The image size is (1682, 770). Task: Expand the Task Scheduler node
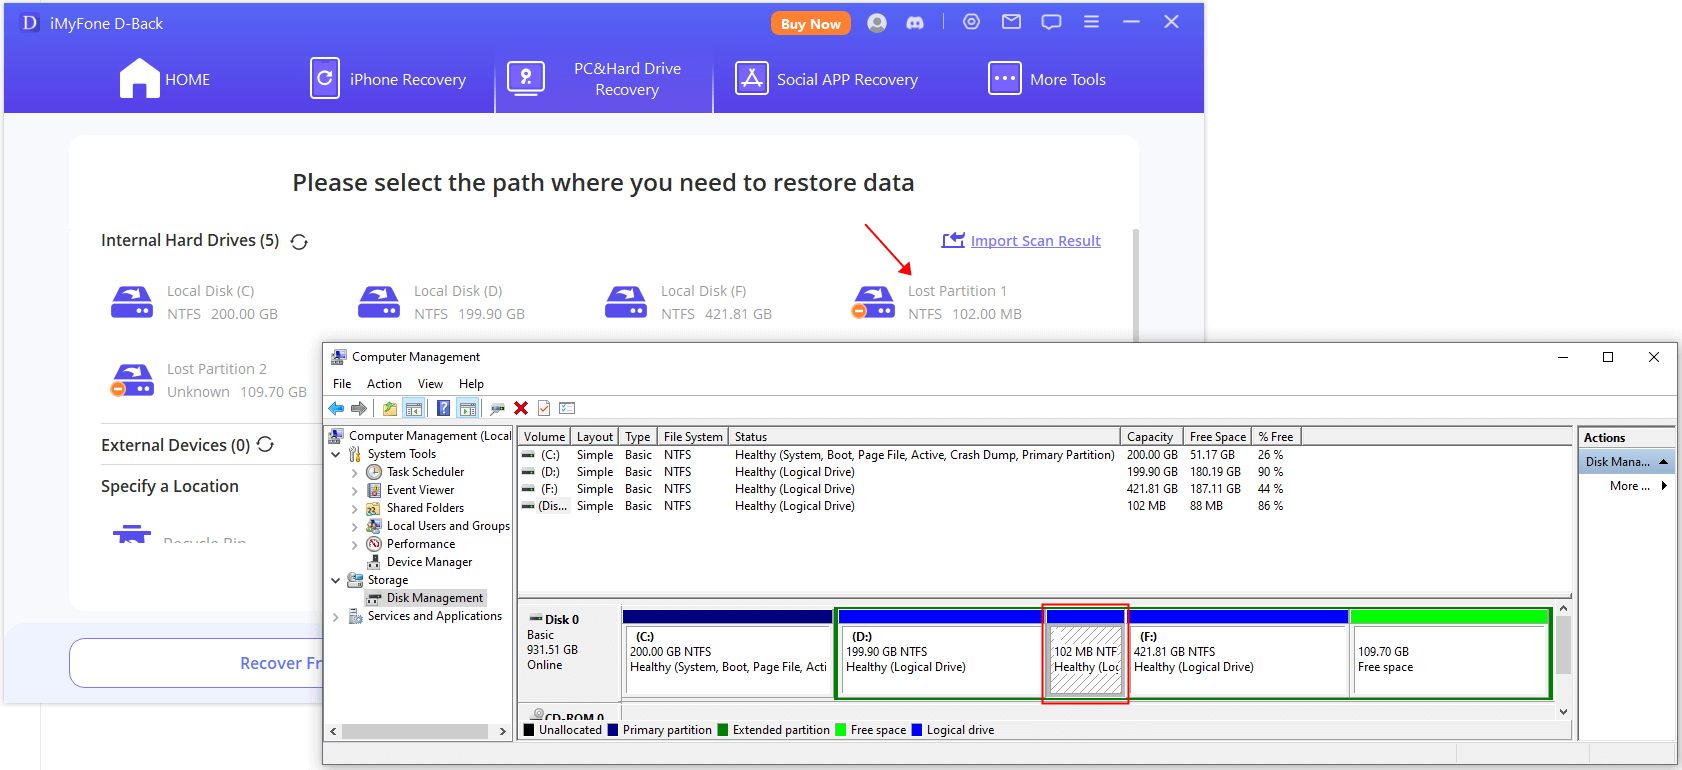(x=355, y=473)
